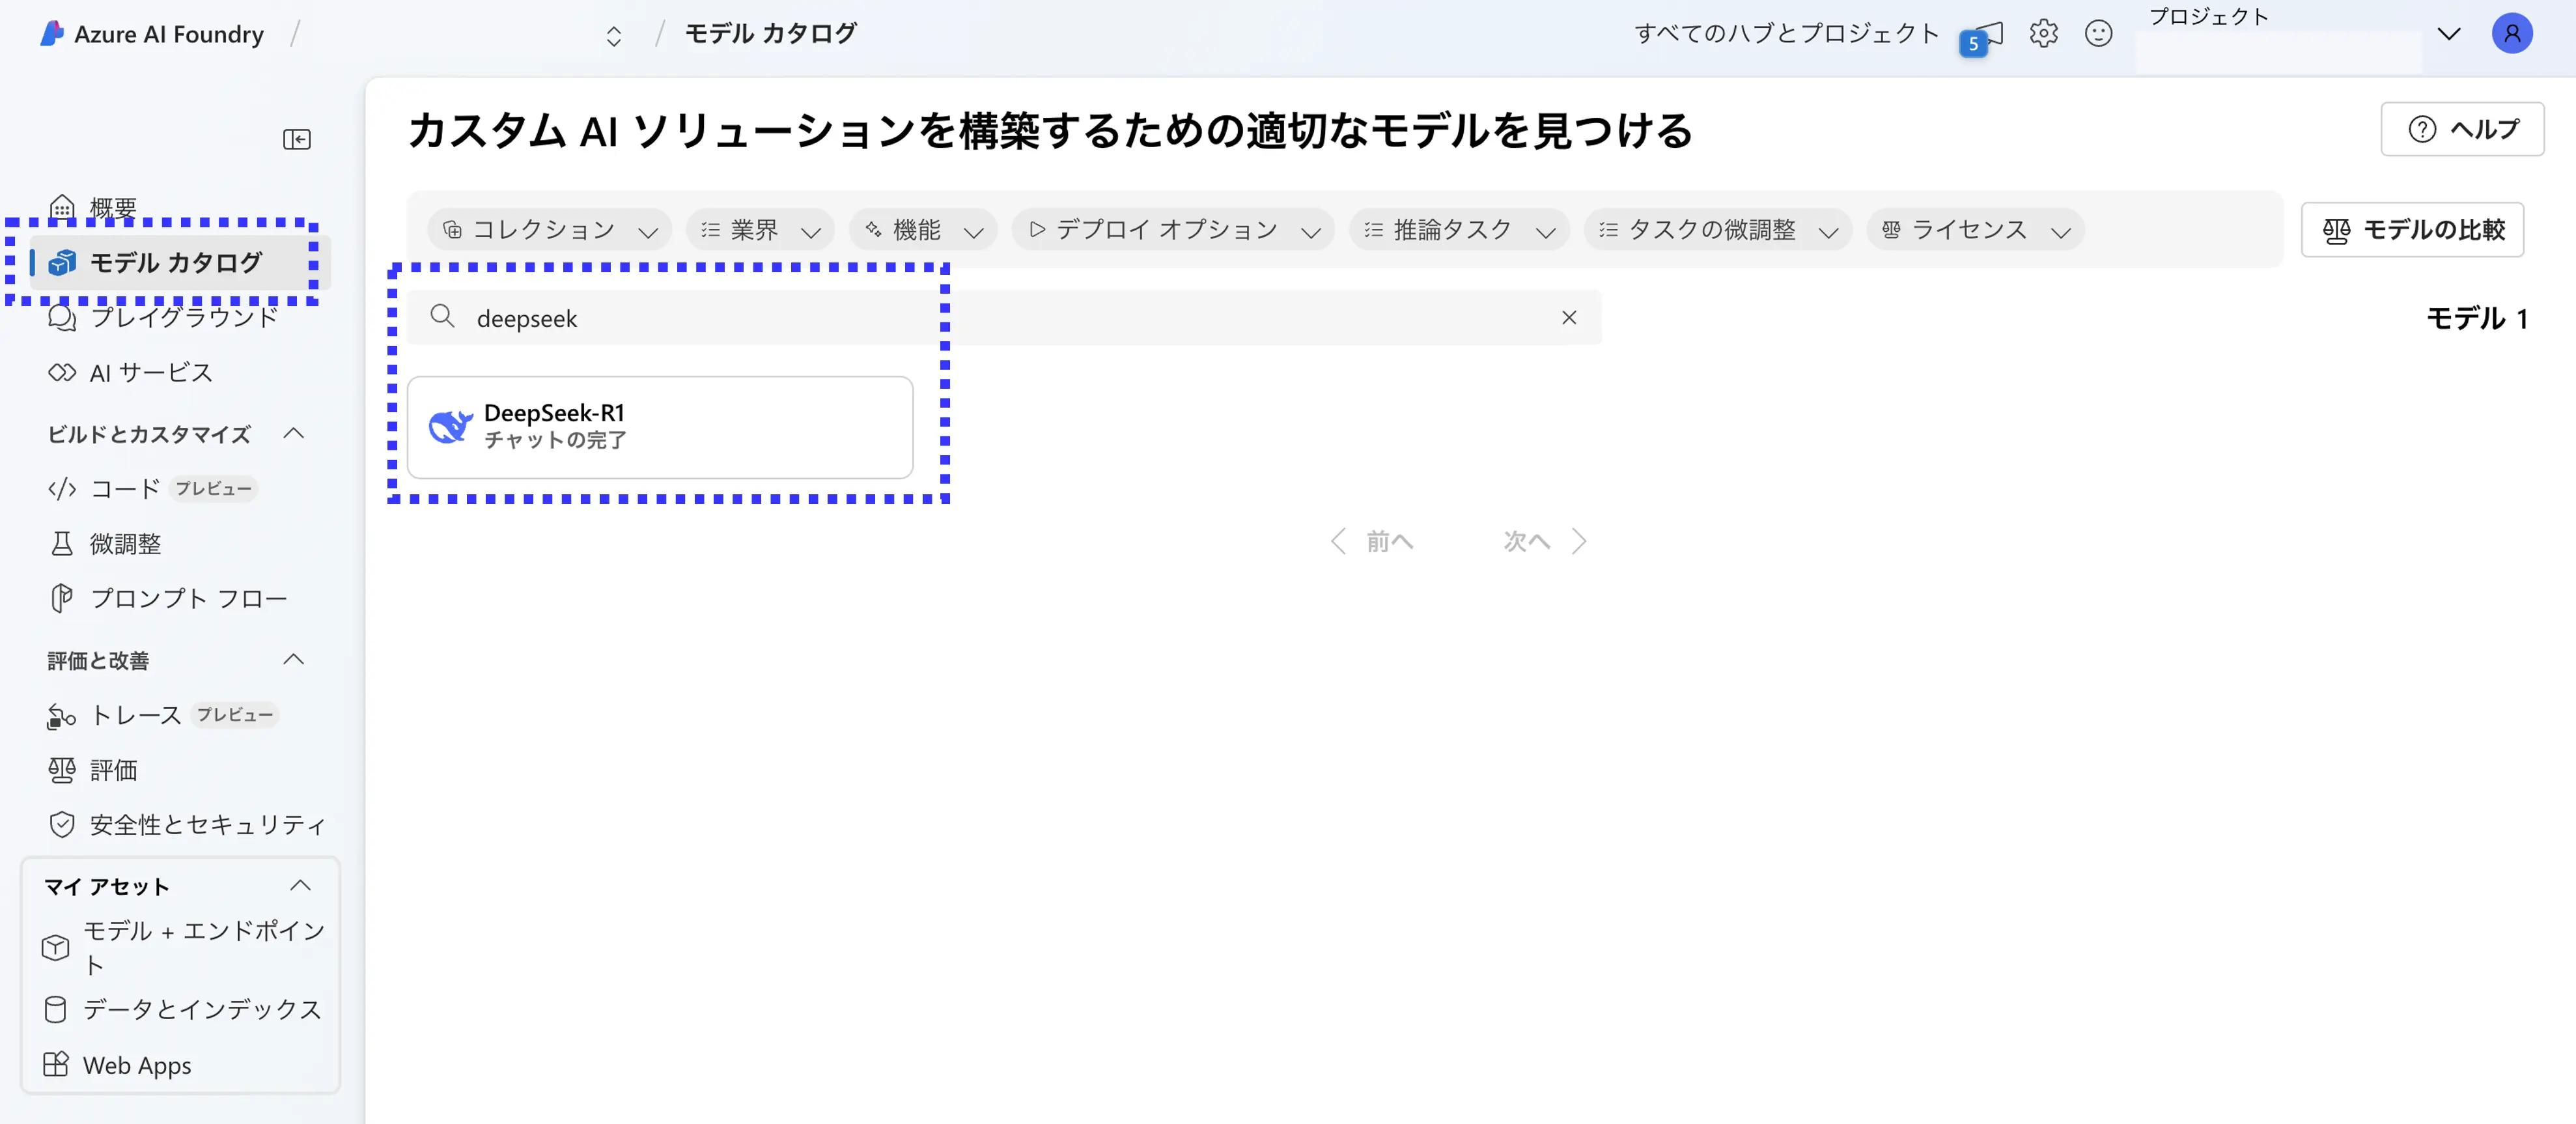The width and height of the screenshot is (2576, 1124).
Task: Open 安全性とセキュリティ page
Action: click(x=188, y=824)
